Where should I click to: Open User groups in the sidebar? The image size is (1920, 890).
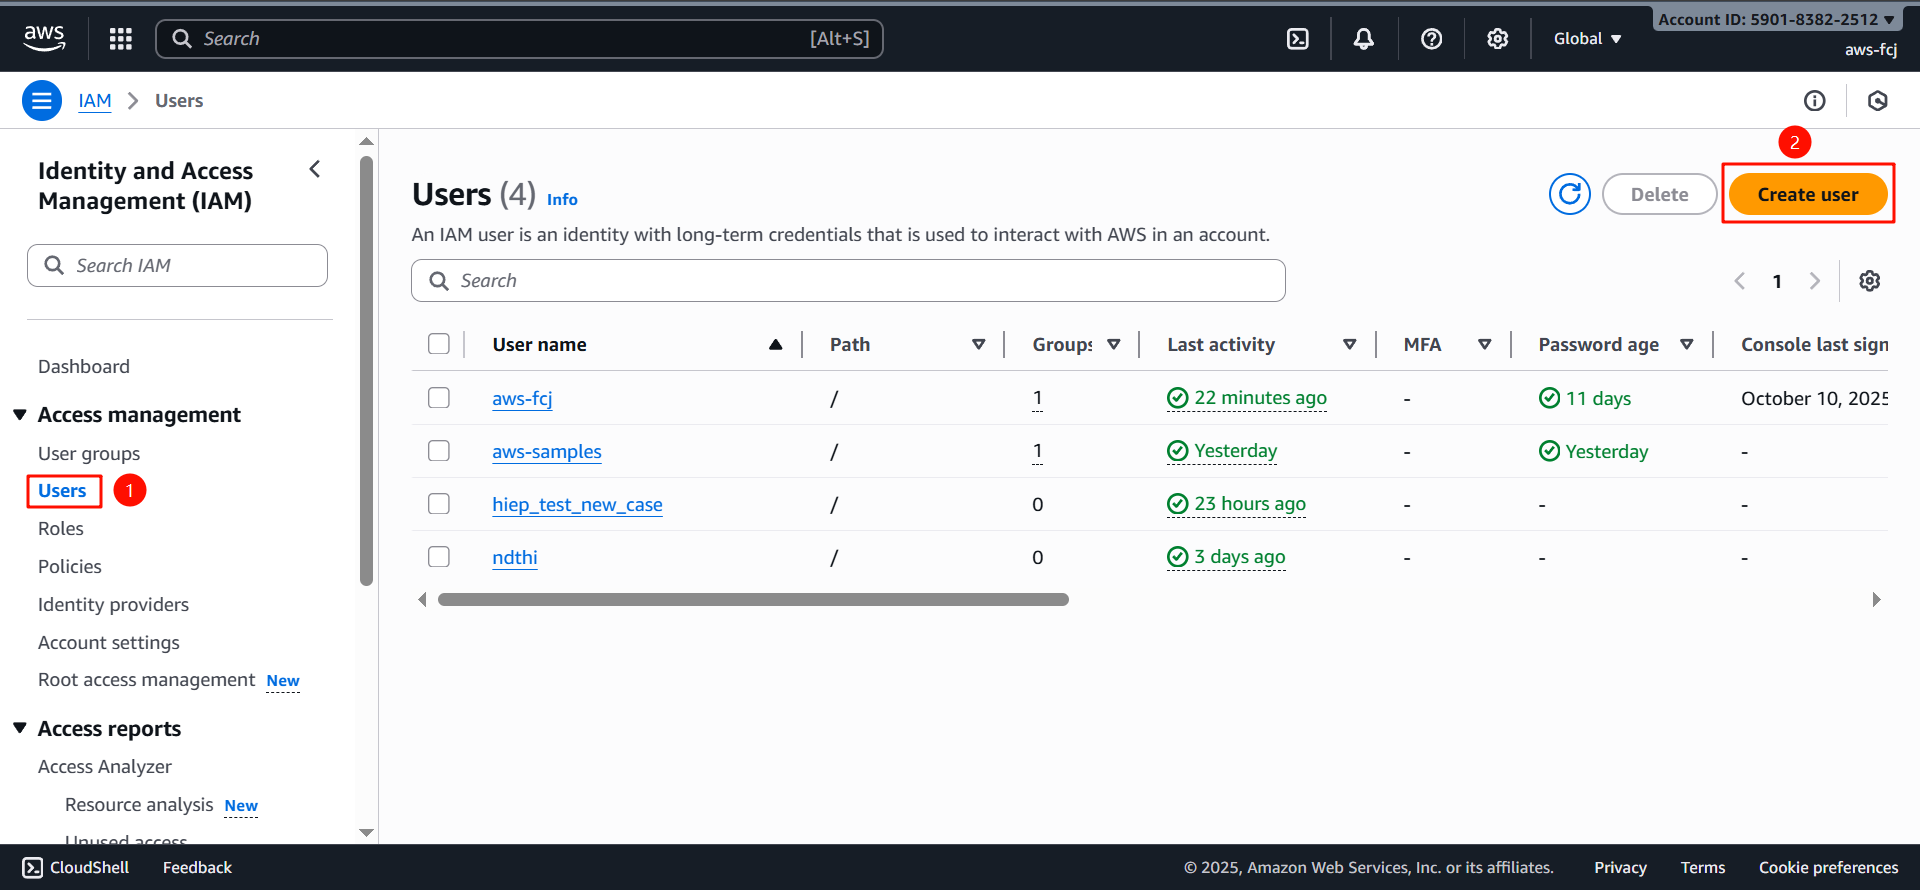[89, 453]
